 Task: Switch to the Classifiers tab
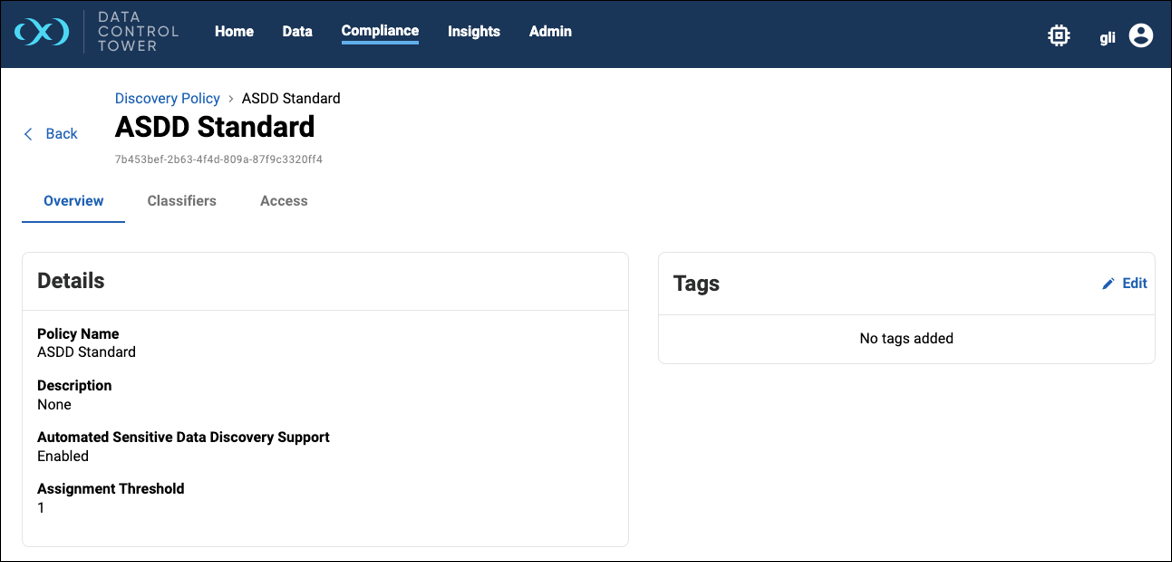pos(182,201)
